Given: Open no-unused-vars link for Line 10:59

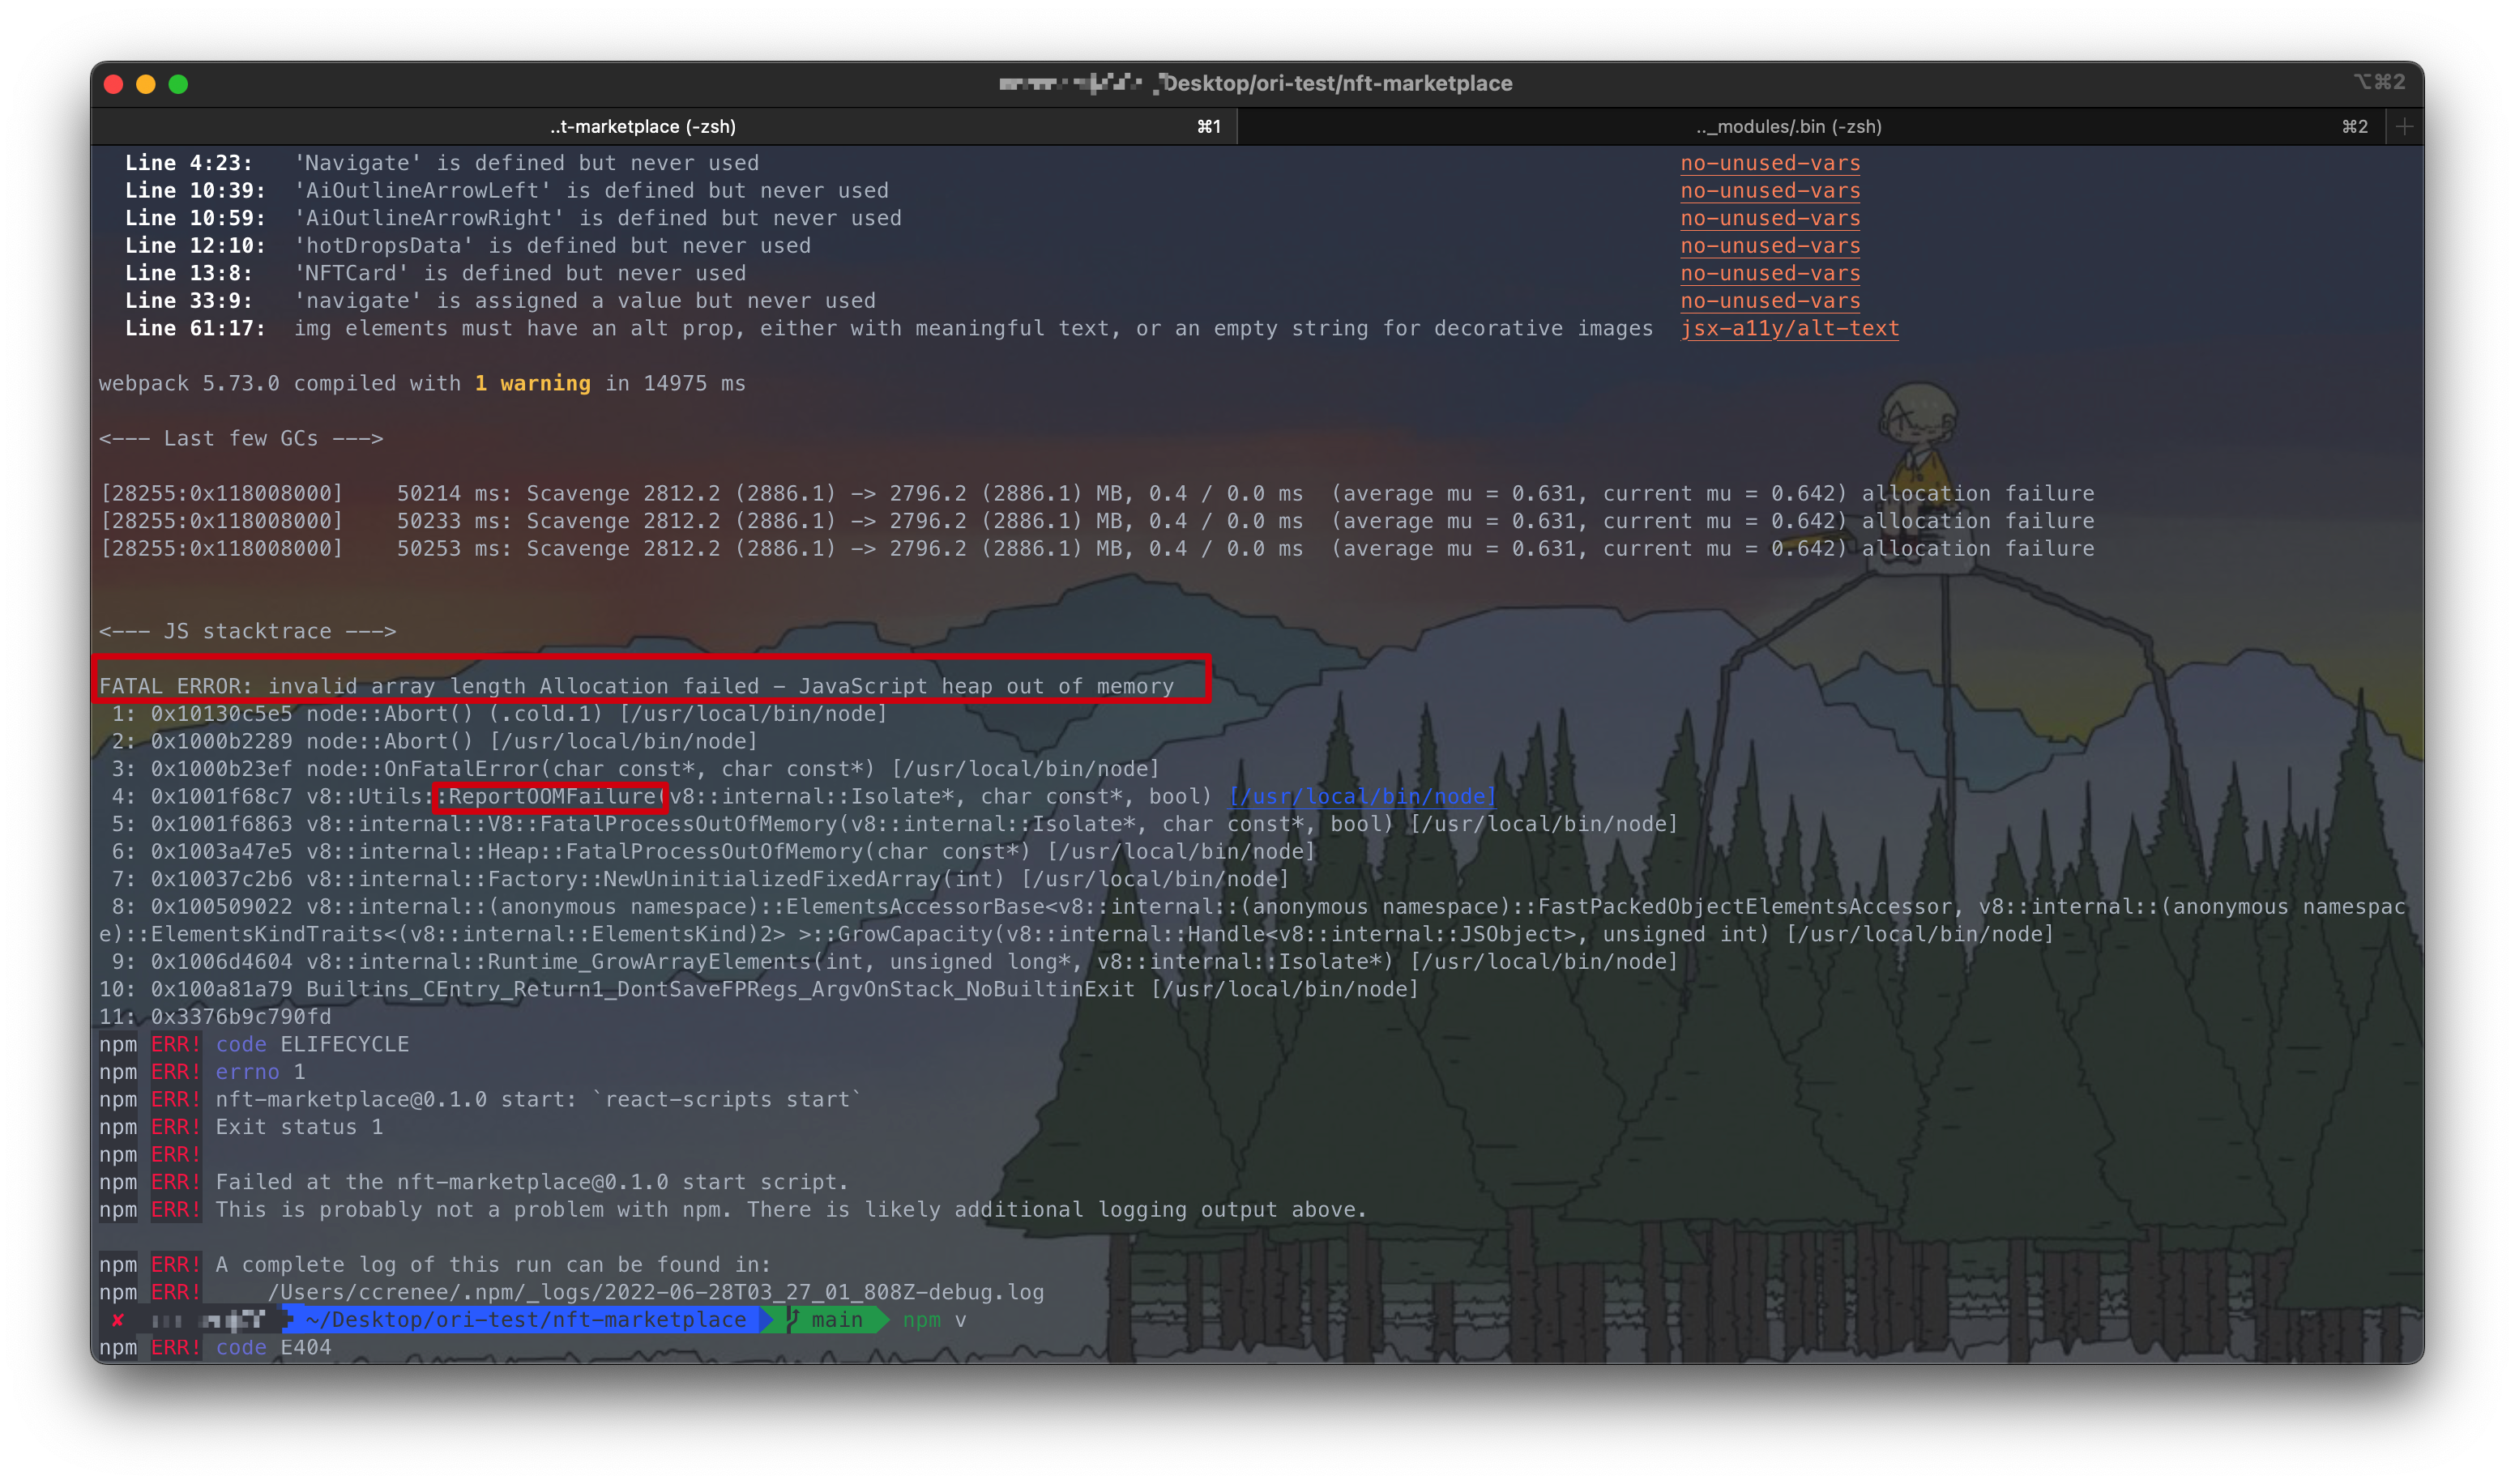Looking at the screenshot, I should pyautogui.click(x=1769, y=218).
